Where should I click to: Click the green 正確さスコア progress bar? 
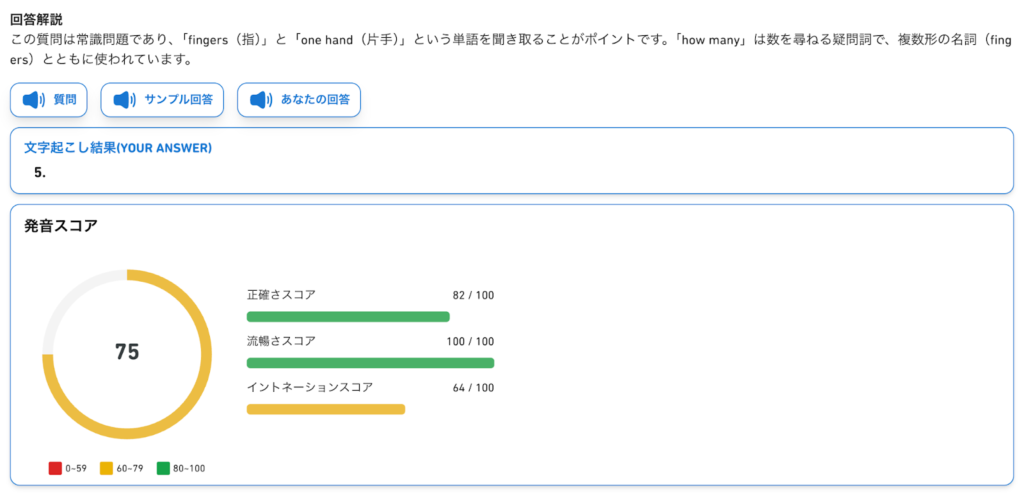click(348, 317)
